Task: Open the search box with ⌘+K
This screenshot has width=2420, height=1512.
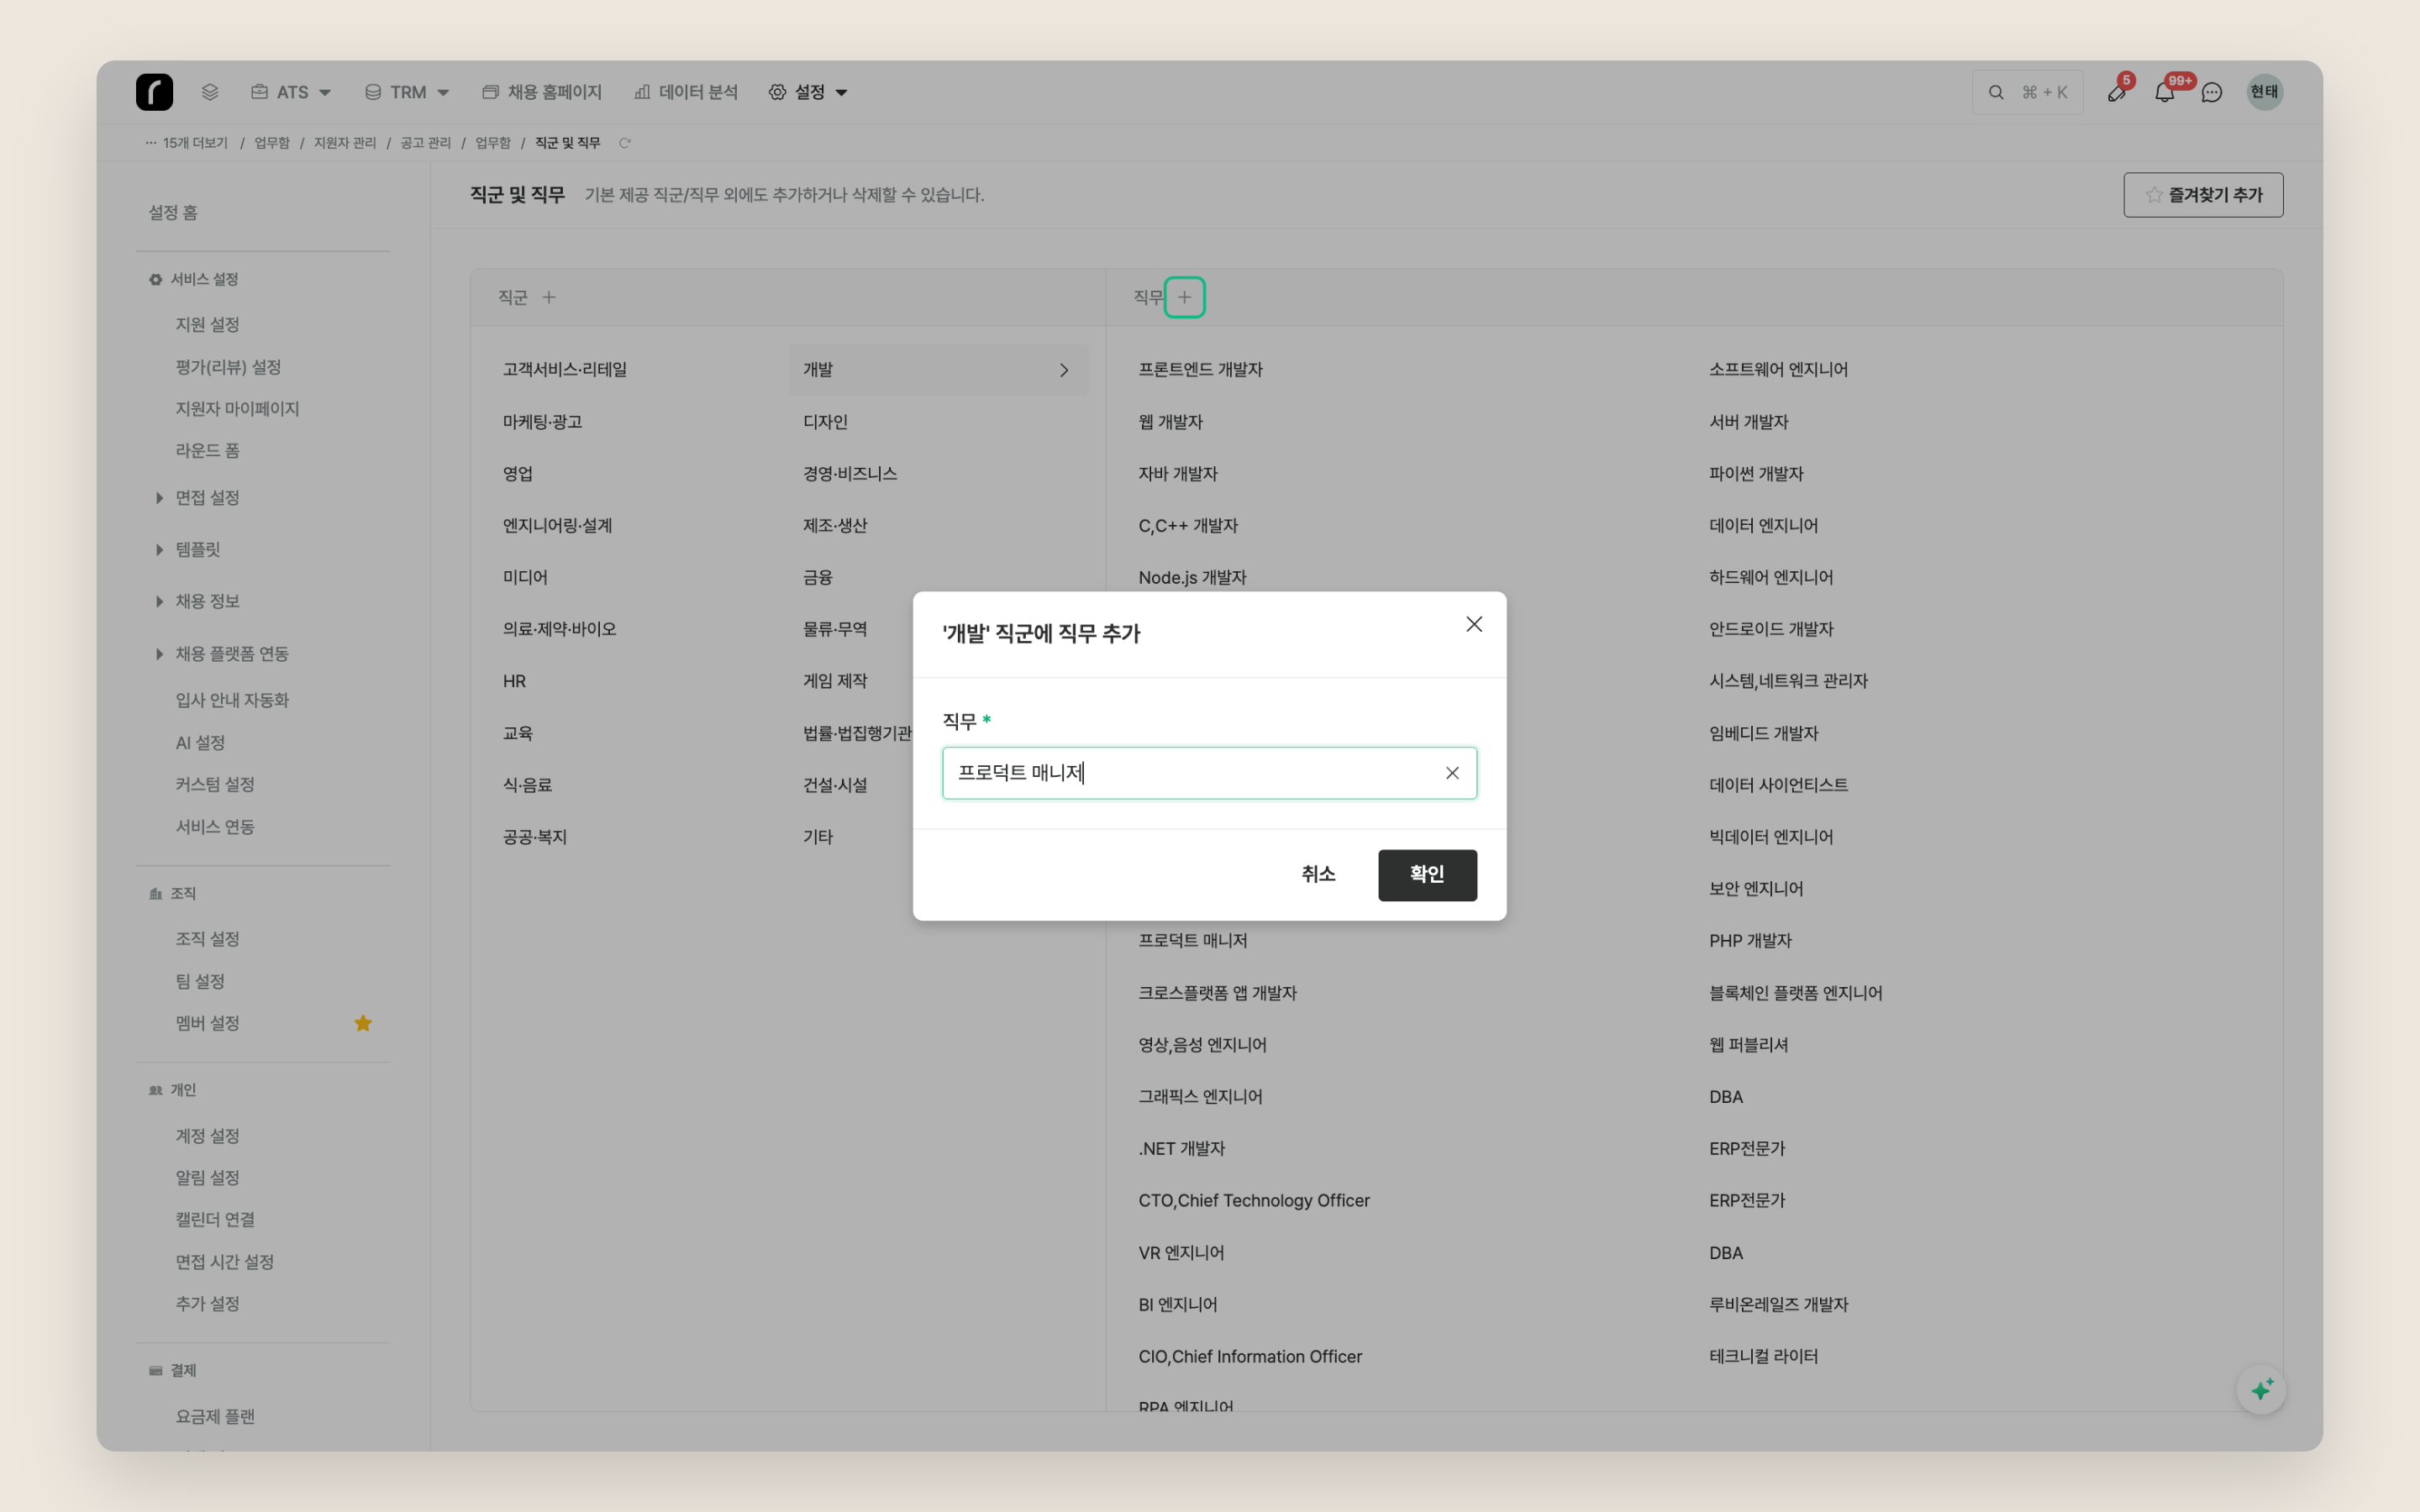Action: (2027, 92)
